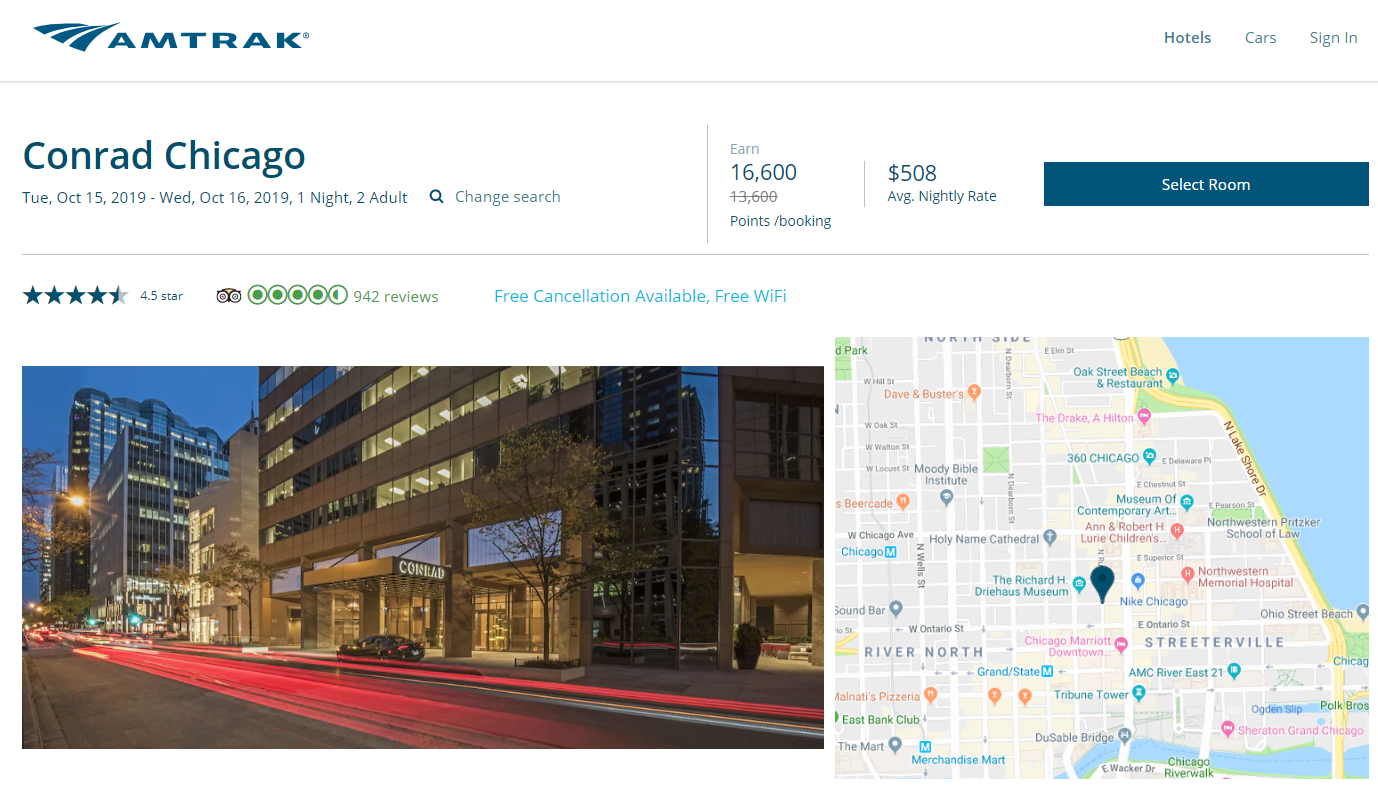The width and height of the screenshot is (1378, 786).
Task: Click the Amtrak logo
Action: (171, 37)
